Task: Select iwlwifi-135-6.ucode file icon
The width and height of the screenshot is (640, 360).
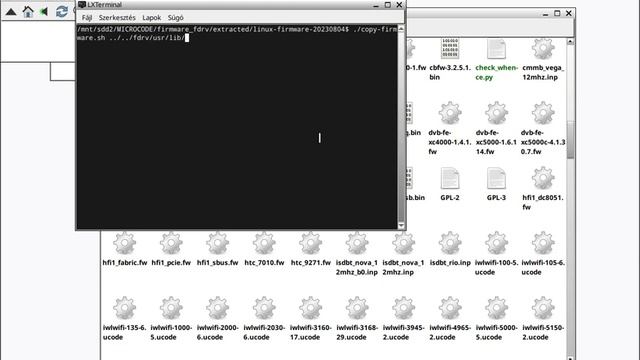Action: pyautogui.click(x=124, y=308)
